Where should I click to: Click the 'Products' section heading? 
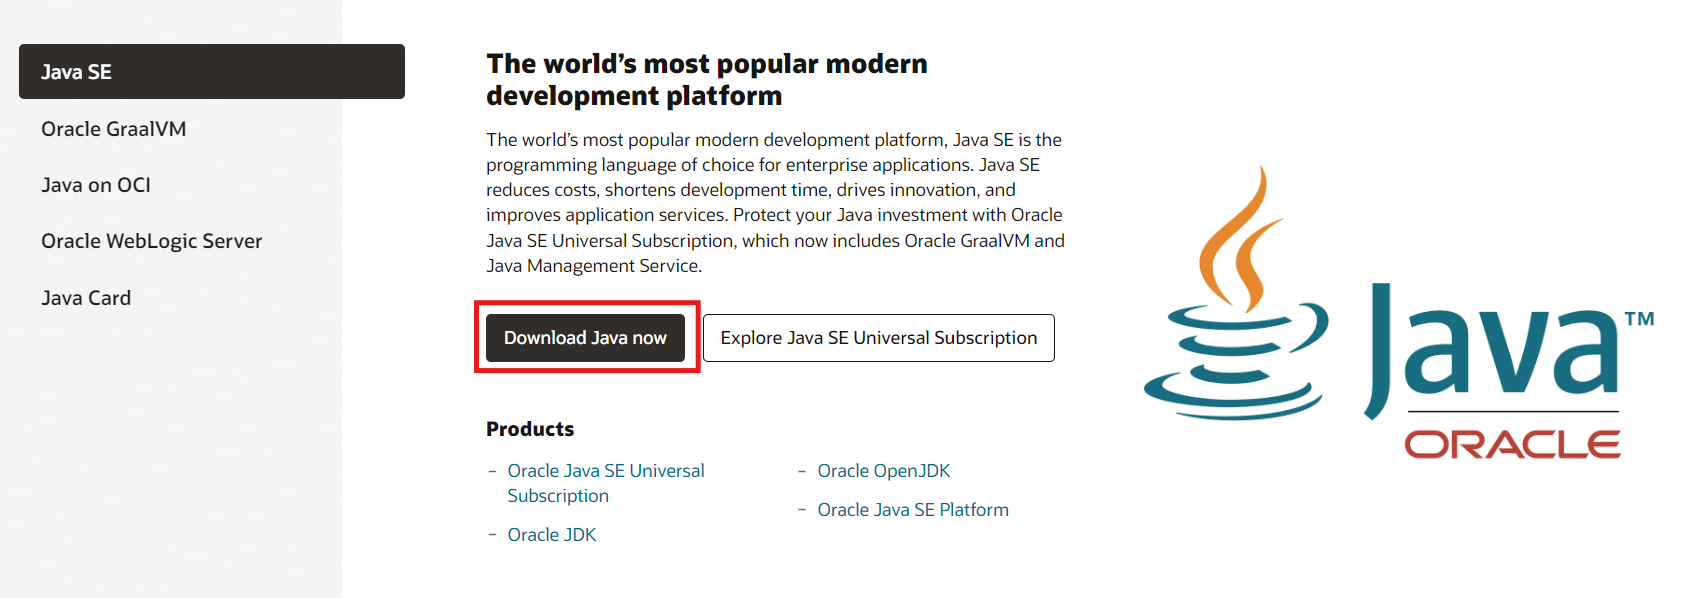pos(530,429)
